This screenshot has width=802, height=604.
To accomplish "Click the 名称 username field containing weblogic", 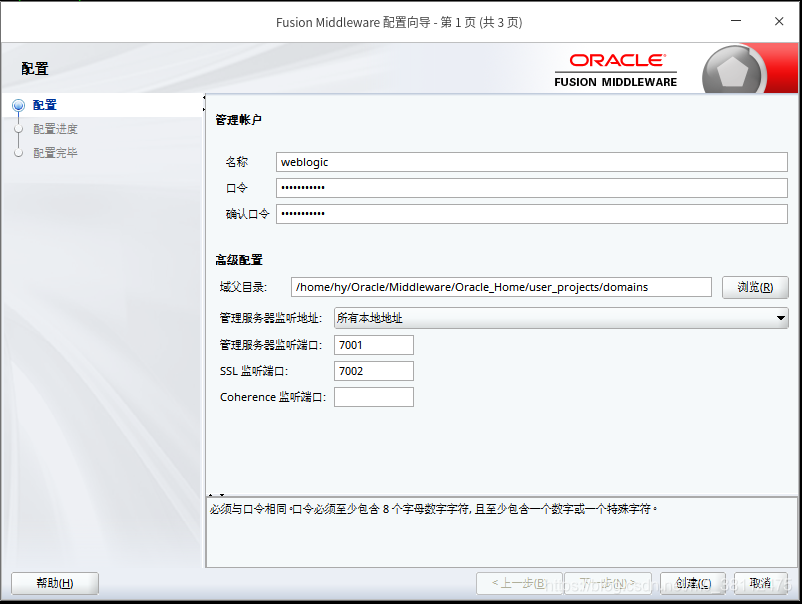I will pos(531,162).
